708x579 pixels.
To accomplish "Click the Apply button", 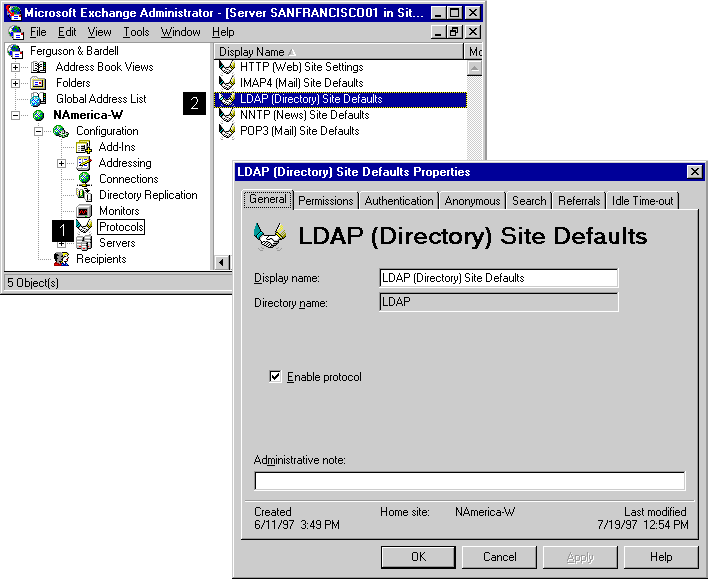I will [x=580, y=557].
